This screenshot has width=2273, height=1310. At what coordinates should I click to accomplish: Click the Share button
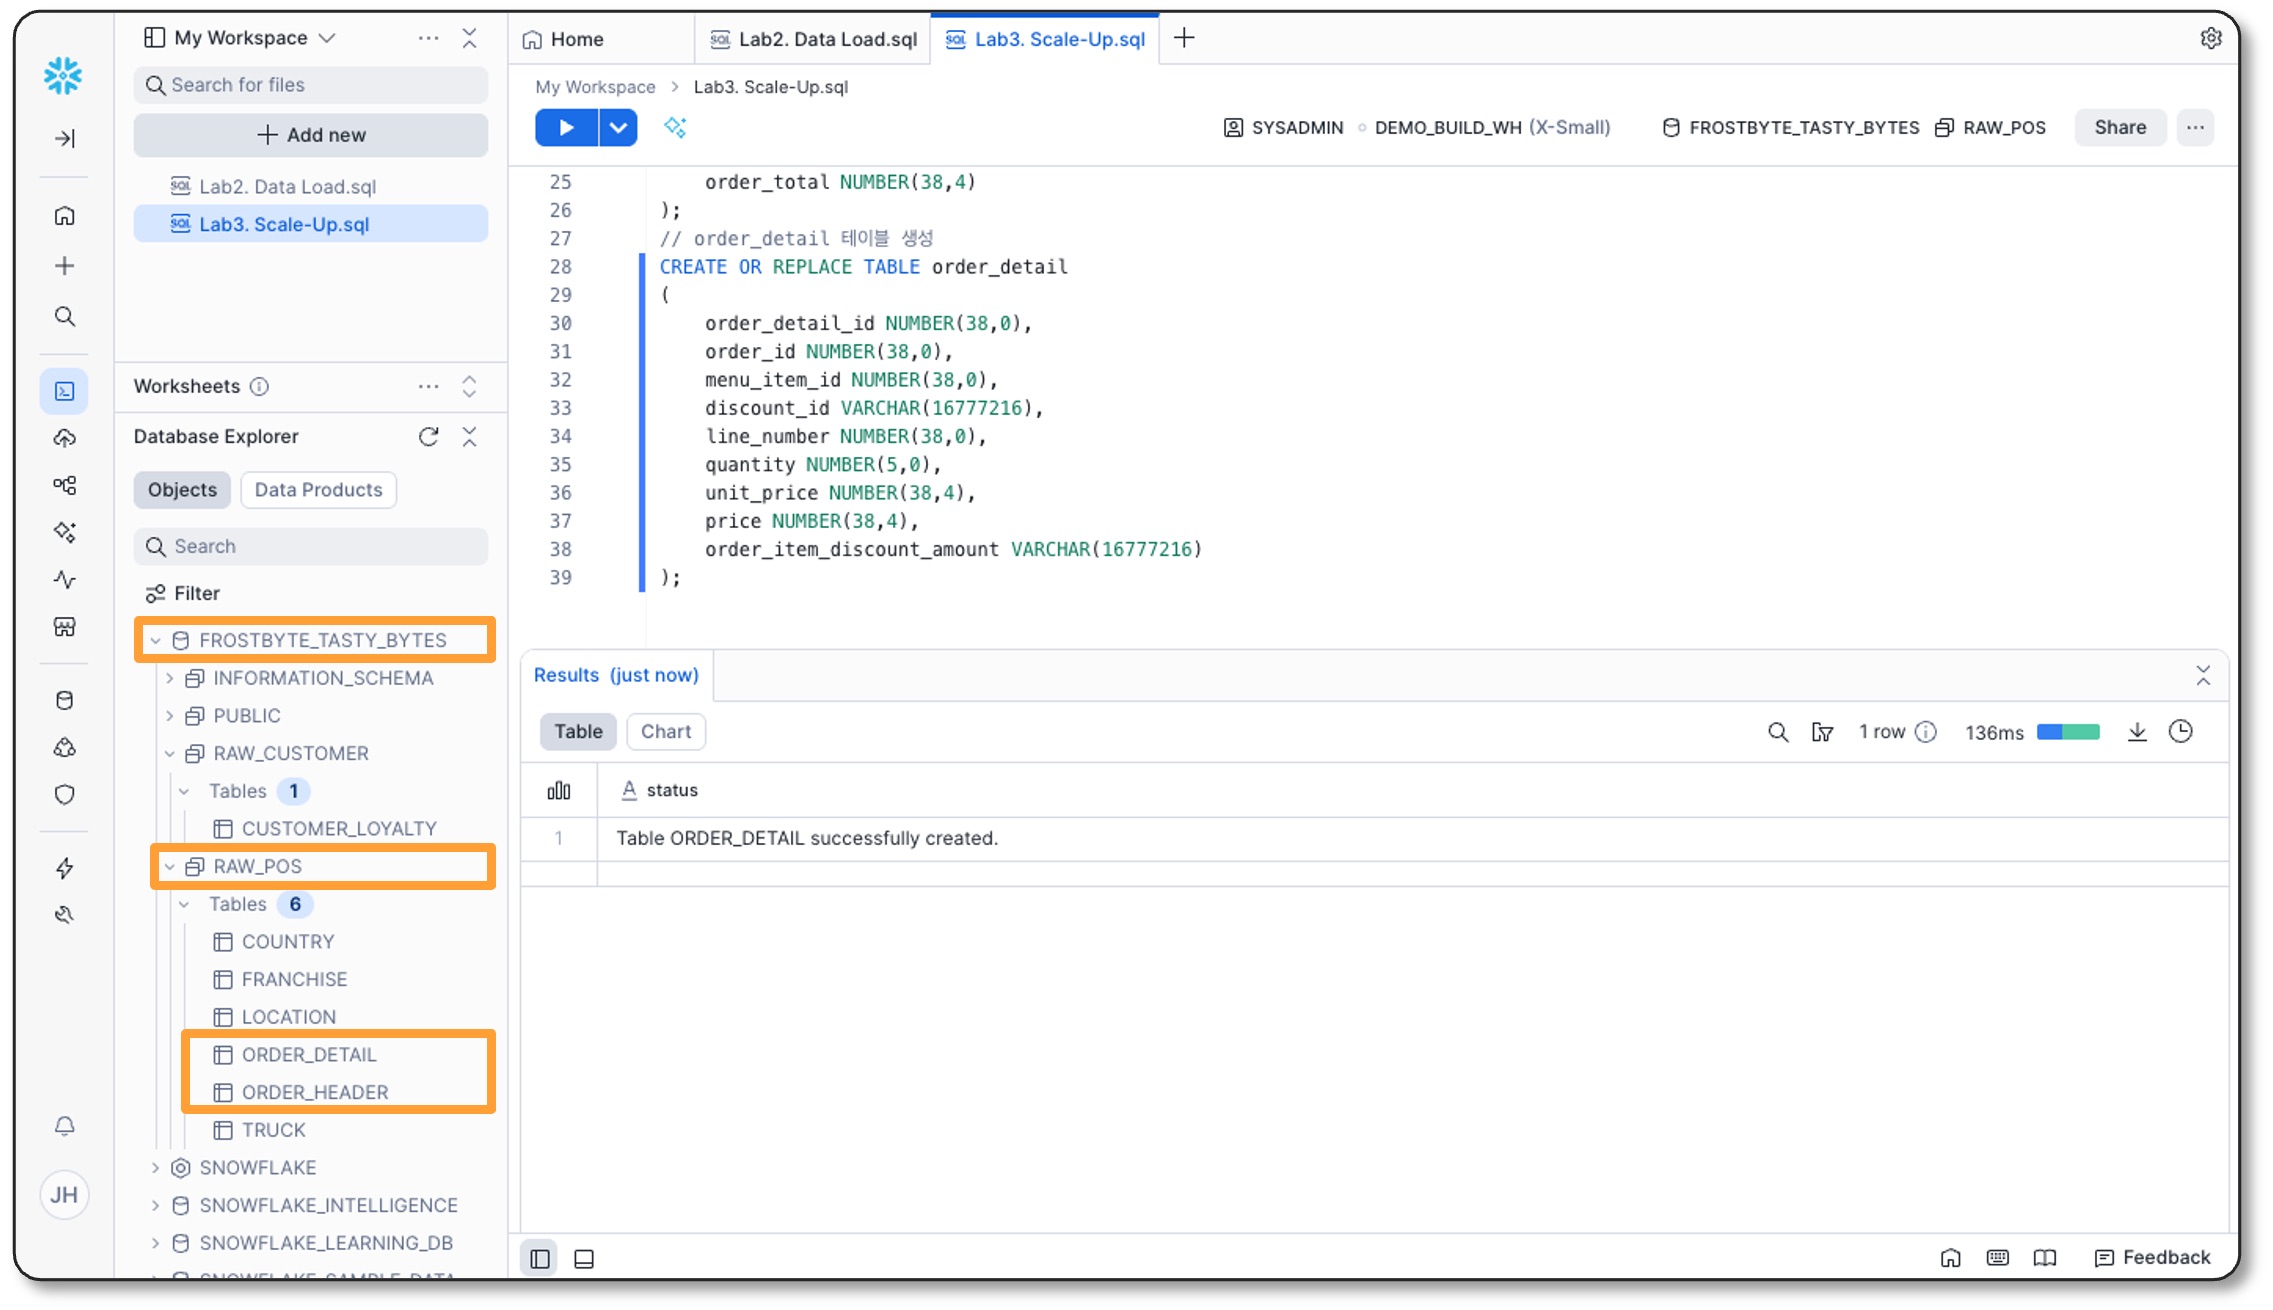tap(2119, 128)
